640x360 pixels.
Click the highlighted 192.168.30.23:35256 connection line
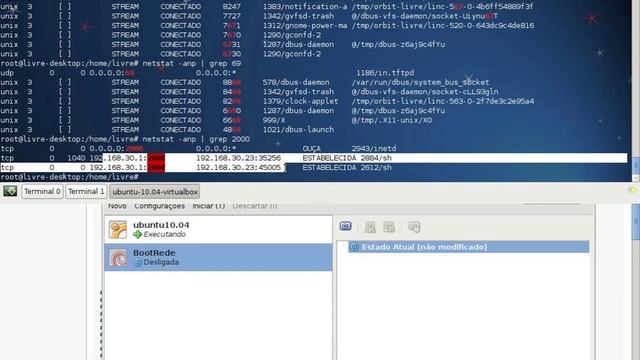pyautogui.click(x=313, y=158)
